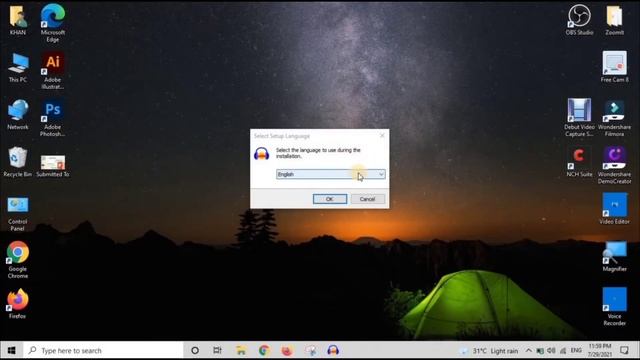Open Debut Video Capture shortcut
This screenshot has width=640, height=360.
point(579,118)
